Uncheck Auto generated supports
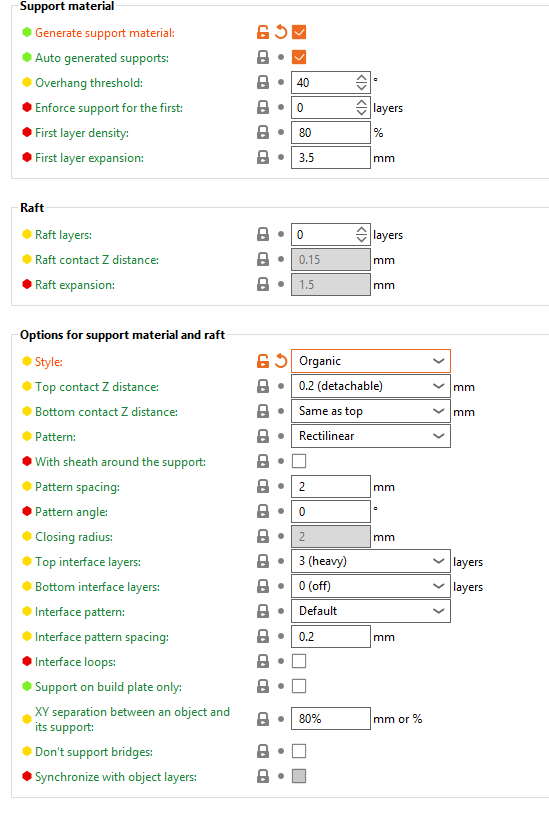This screenshot has height=815, width=549. (x=299, y=57)
